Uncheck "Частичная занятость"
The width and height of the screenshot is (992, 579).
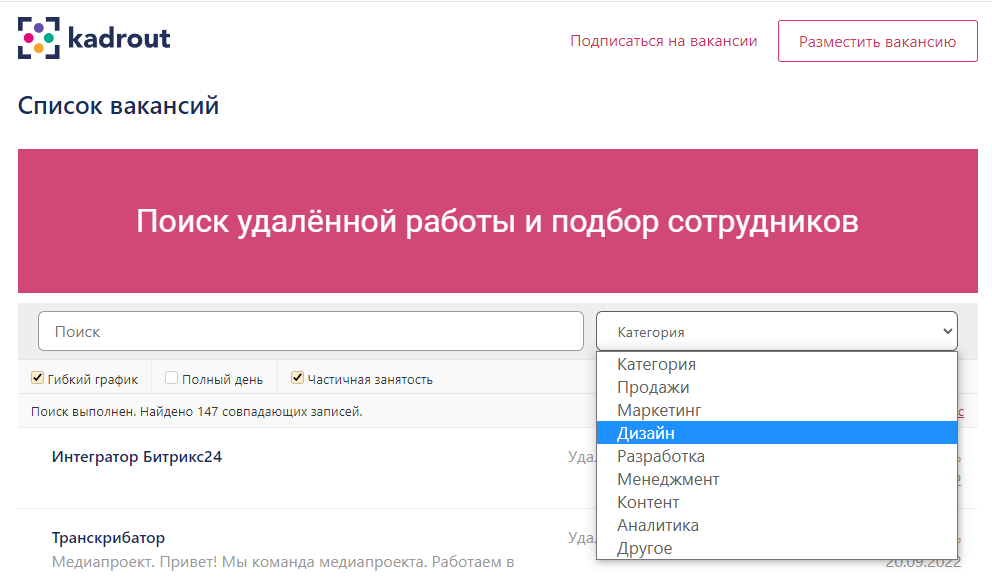[296, 378]
